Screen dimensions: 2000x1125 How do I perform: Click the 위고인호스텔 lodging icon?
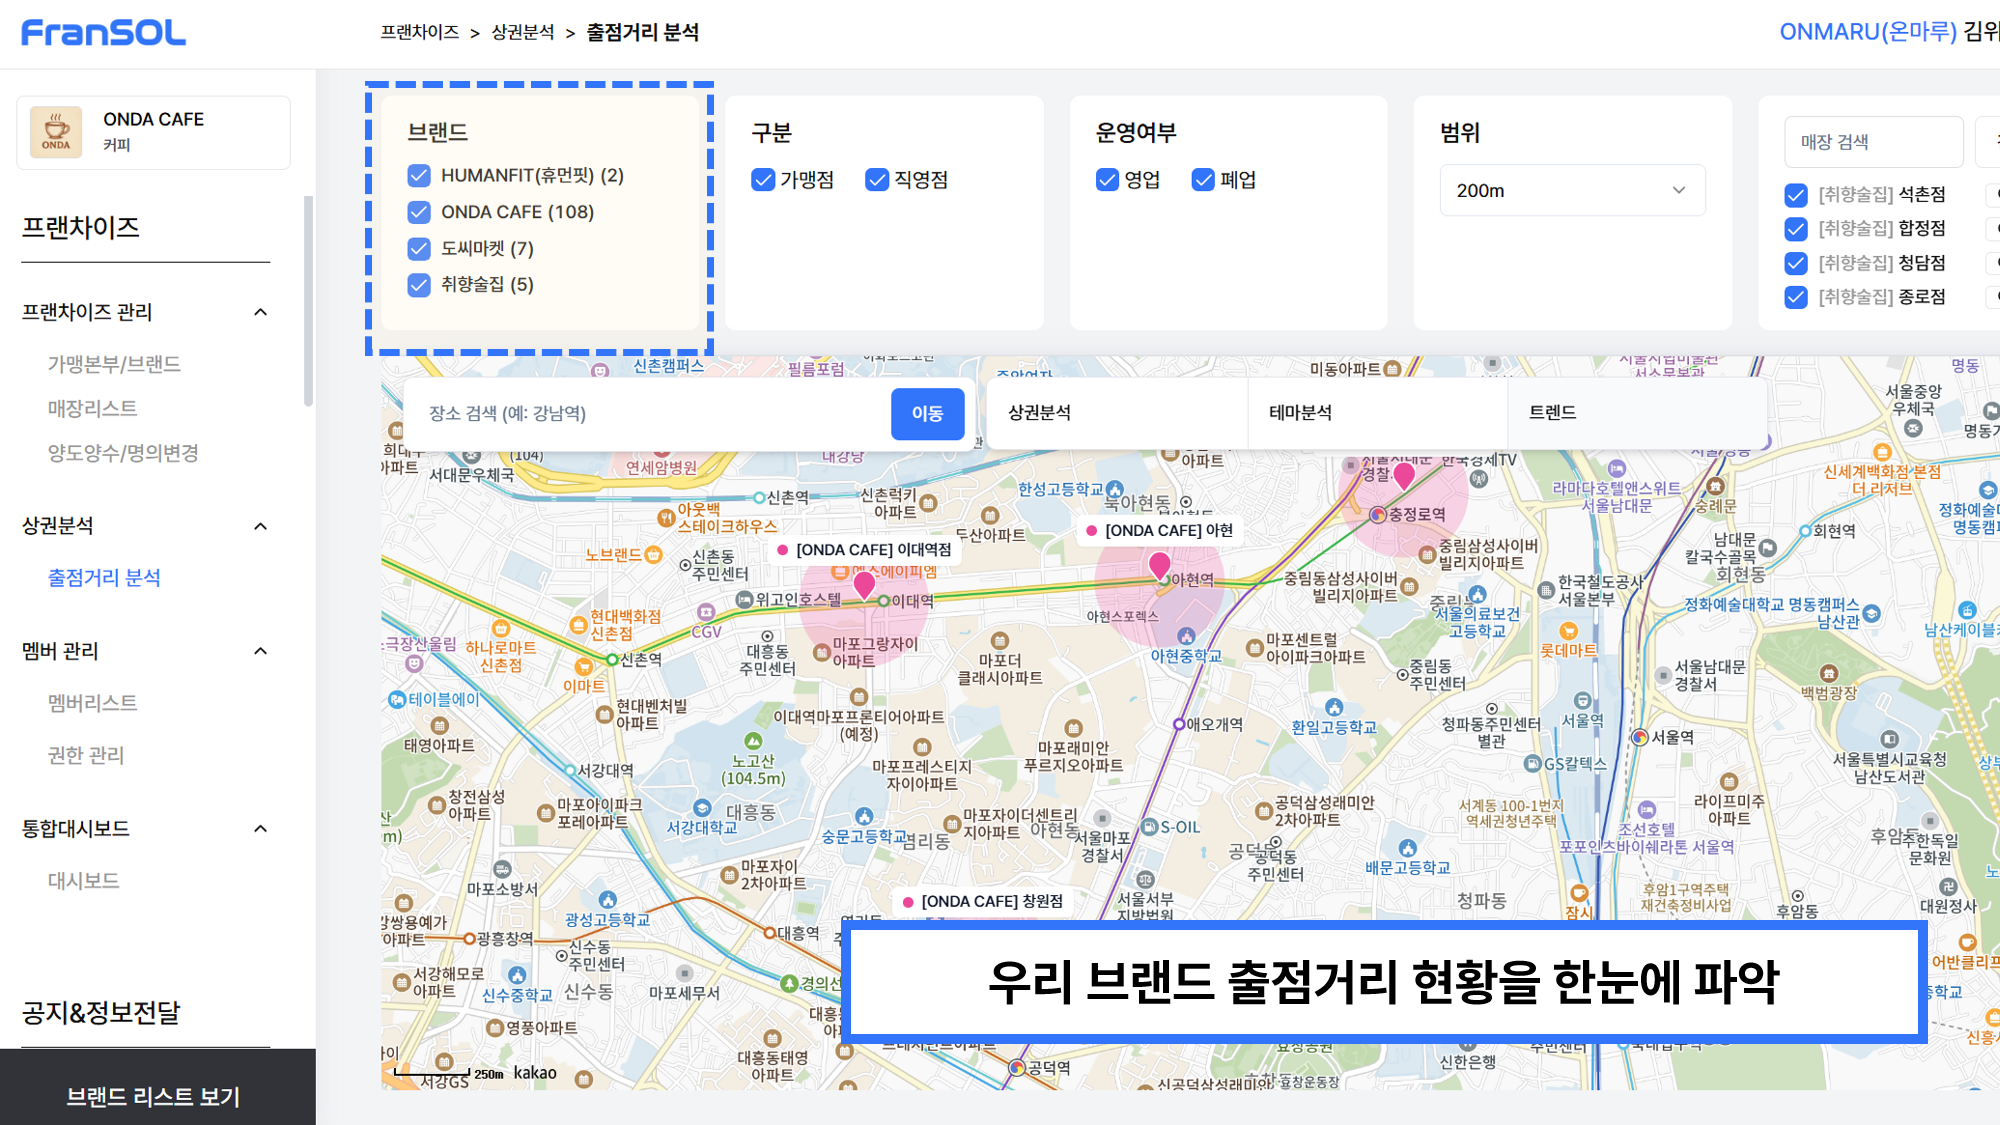tap(744, 599)
